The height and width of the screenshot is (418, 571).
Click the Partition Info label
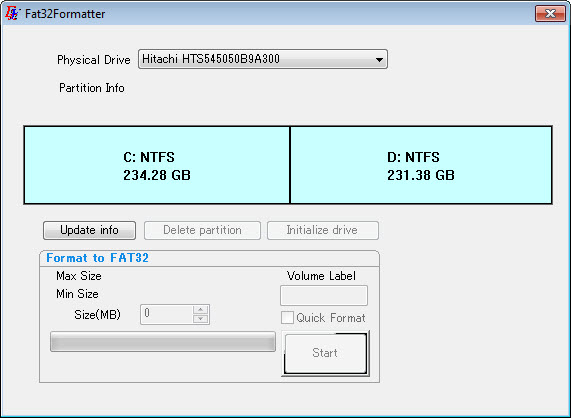coord(92,88)
